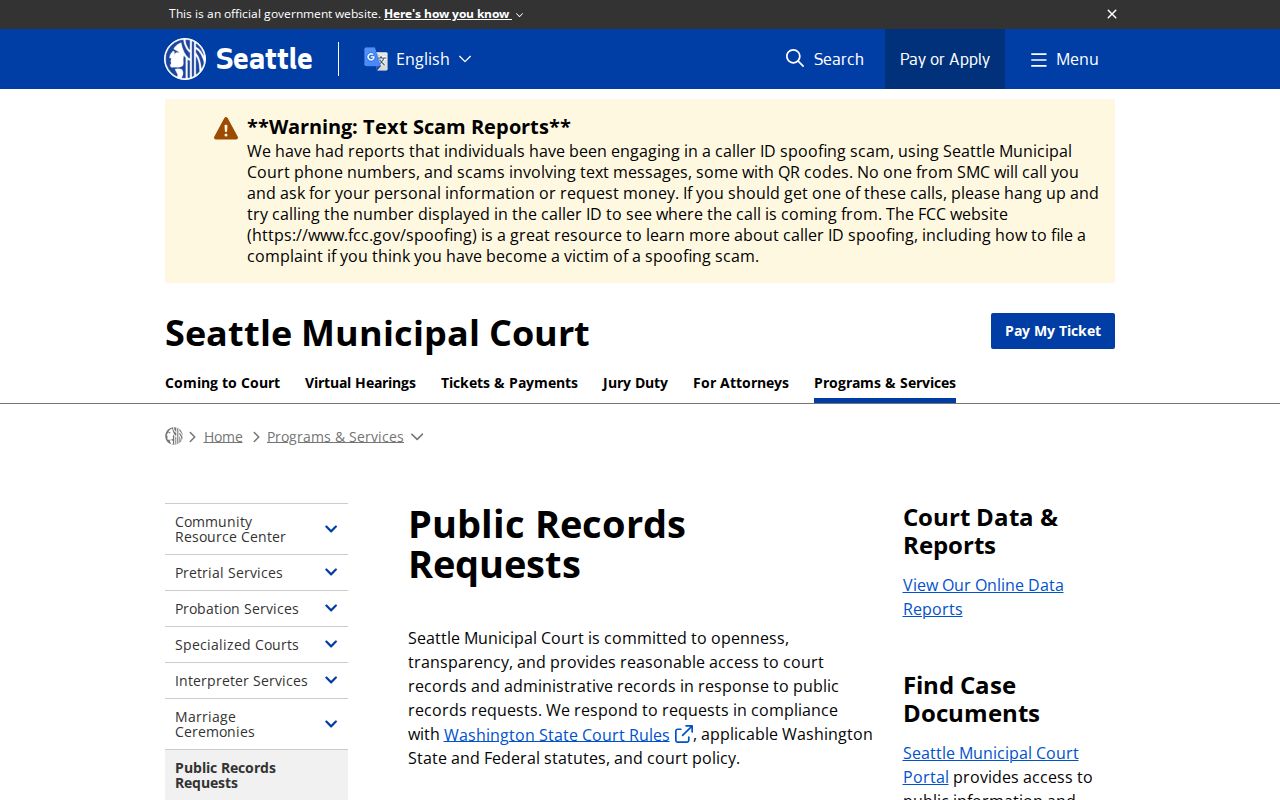Viewport: 1280px width, 800px height.
Task: Click the Pay My Ticket button
Action: coord(1053,331)
